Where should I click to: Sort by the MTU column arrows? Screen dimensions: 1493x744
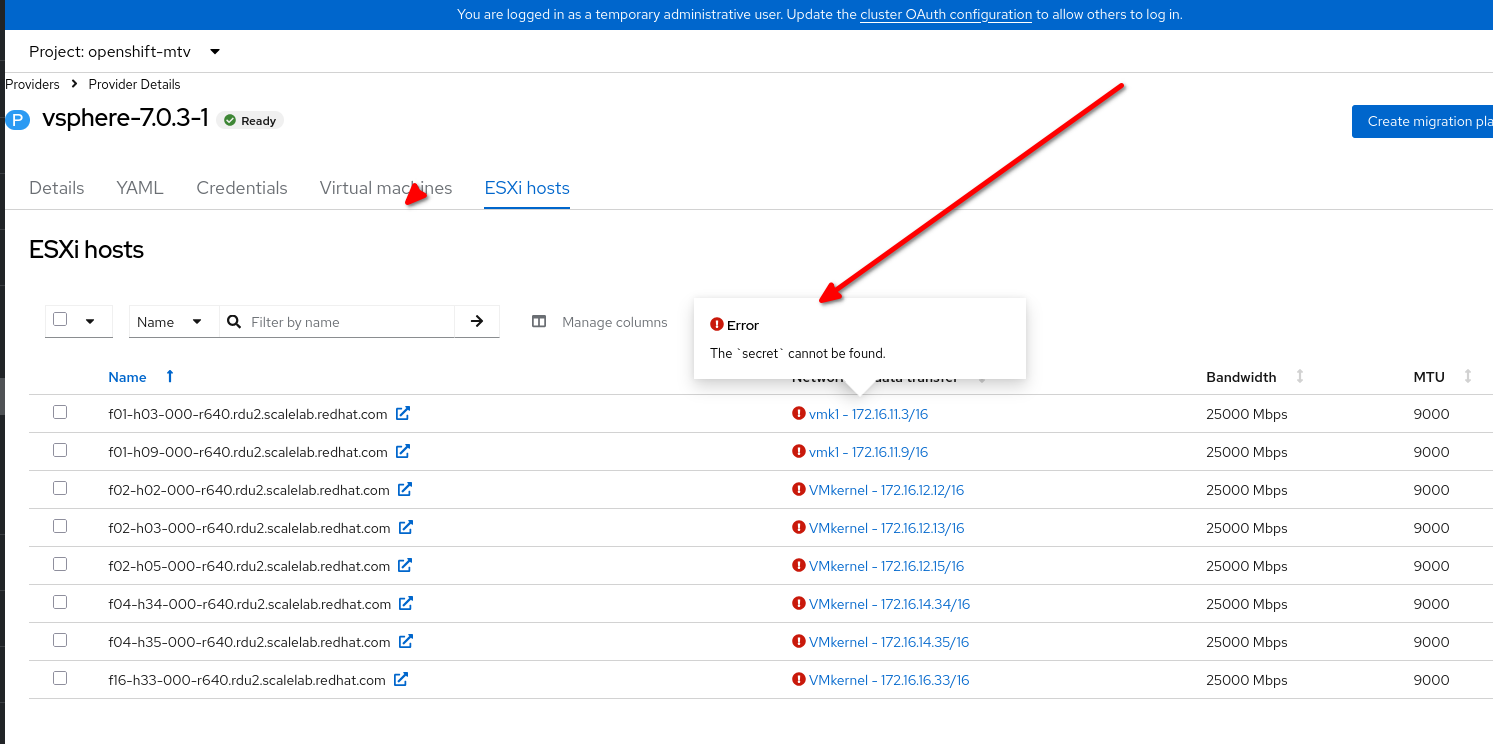(1468, 377)
